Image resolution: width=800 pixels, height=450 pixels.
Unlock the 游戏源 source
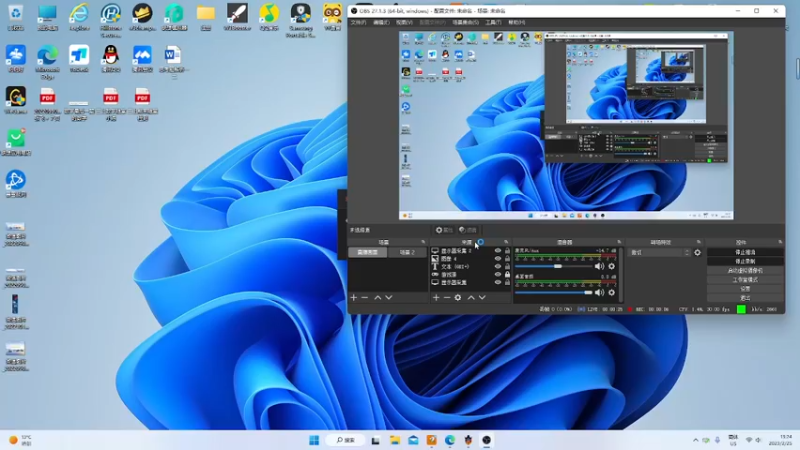pyautogui.click(x=507, y=274)
